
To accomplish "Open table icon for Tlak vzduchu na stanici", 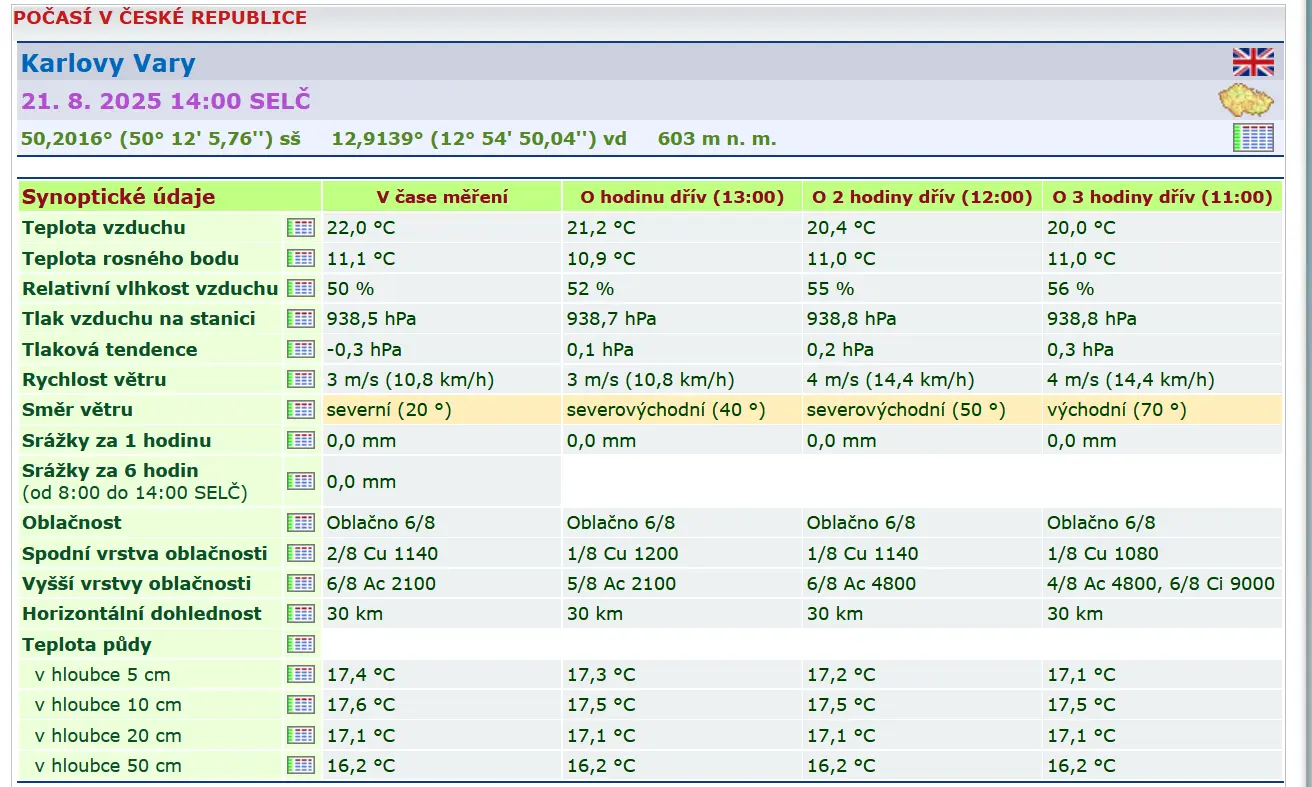I will pos(300,319).
